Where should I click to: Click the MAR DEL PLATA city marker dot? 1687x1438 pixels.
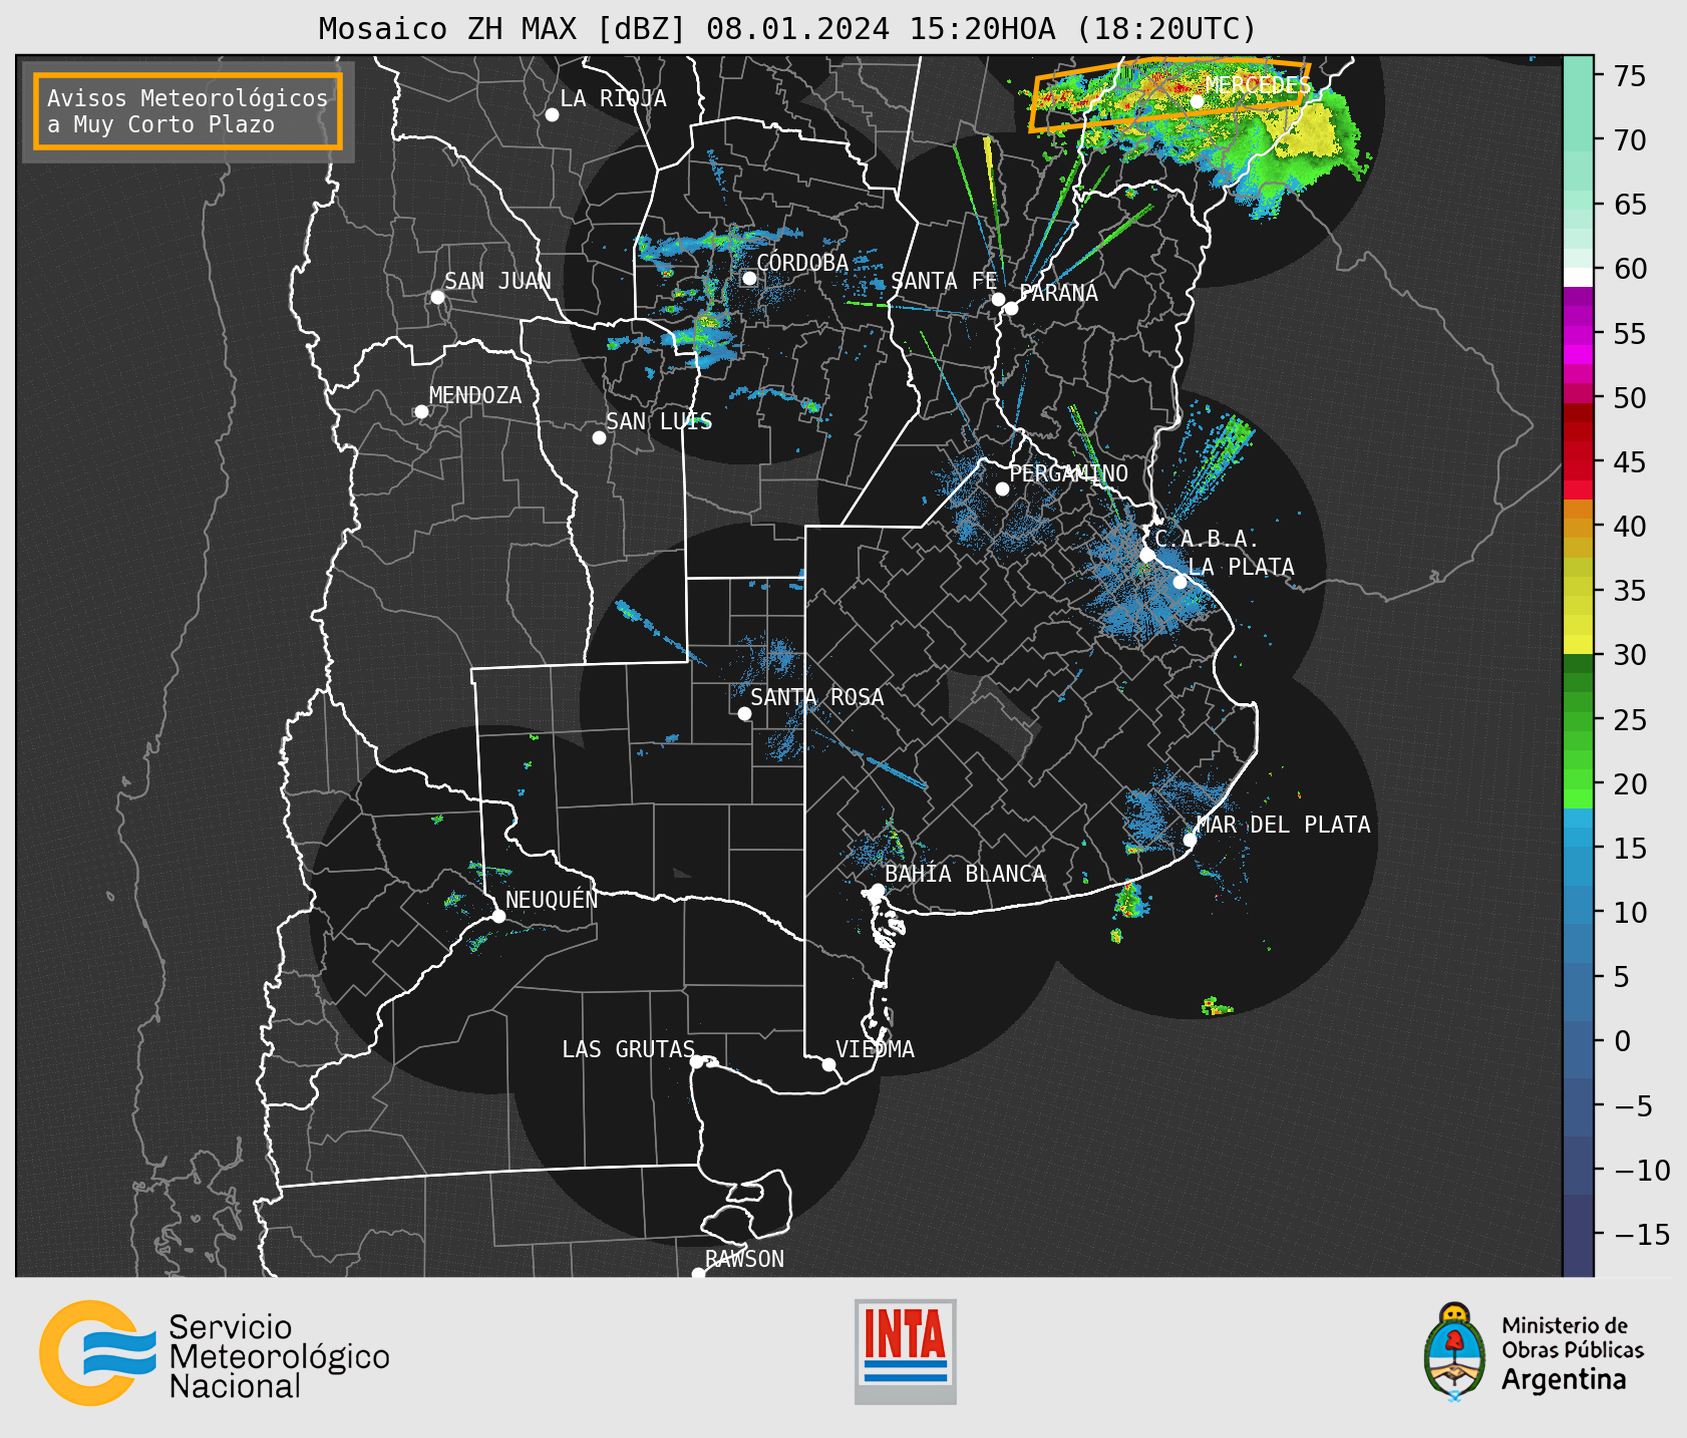click(x=1190, y=840)
